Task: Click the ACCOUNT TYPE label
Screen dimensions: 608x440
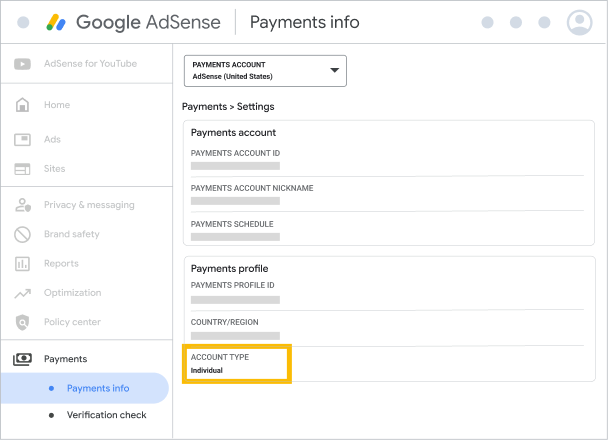Action: coord(220,357)
